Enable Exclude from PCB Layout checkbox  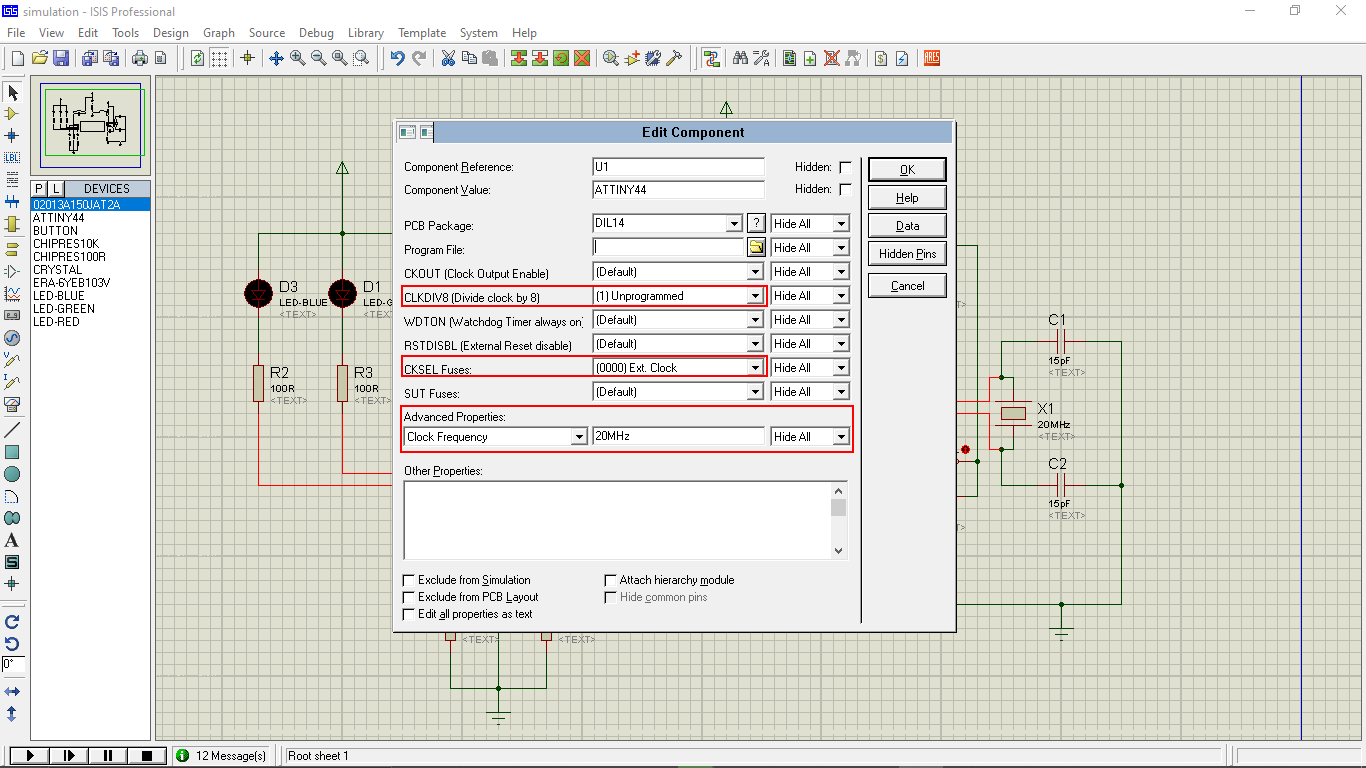[409, 597]
